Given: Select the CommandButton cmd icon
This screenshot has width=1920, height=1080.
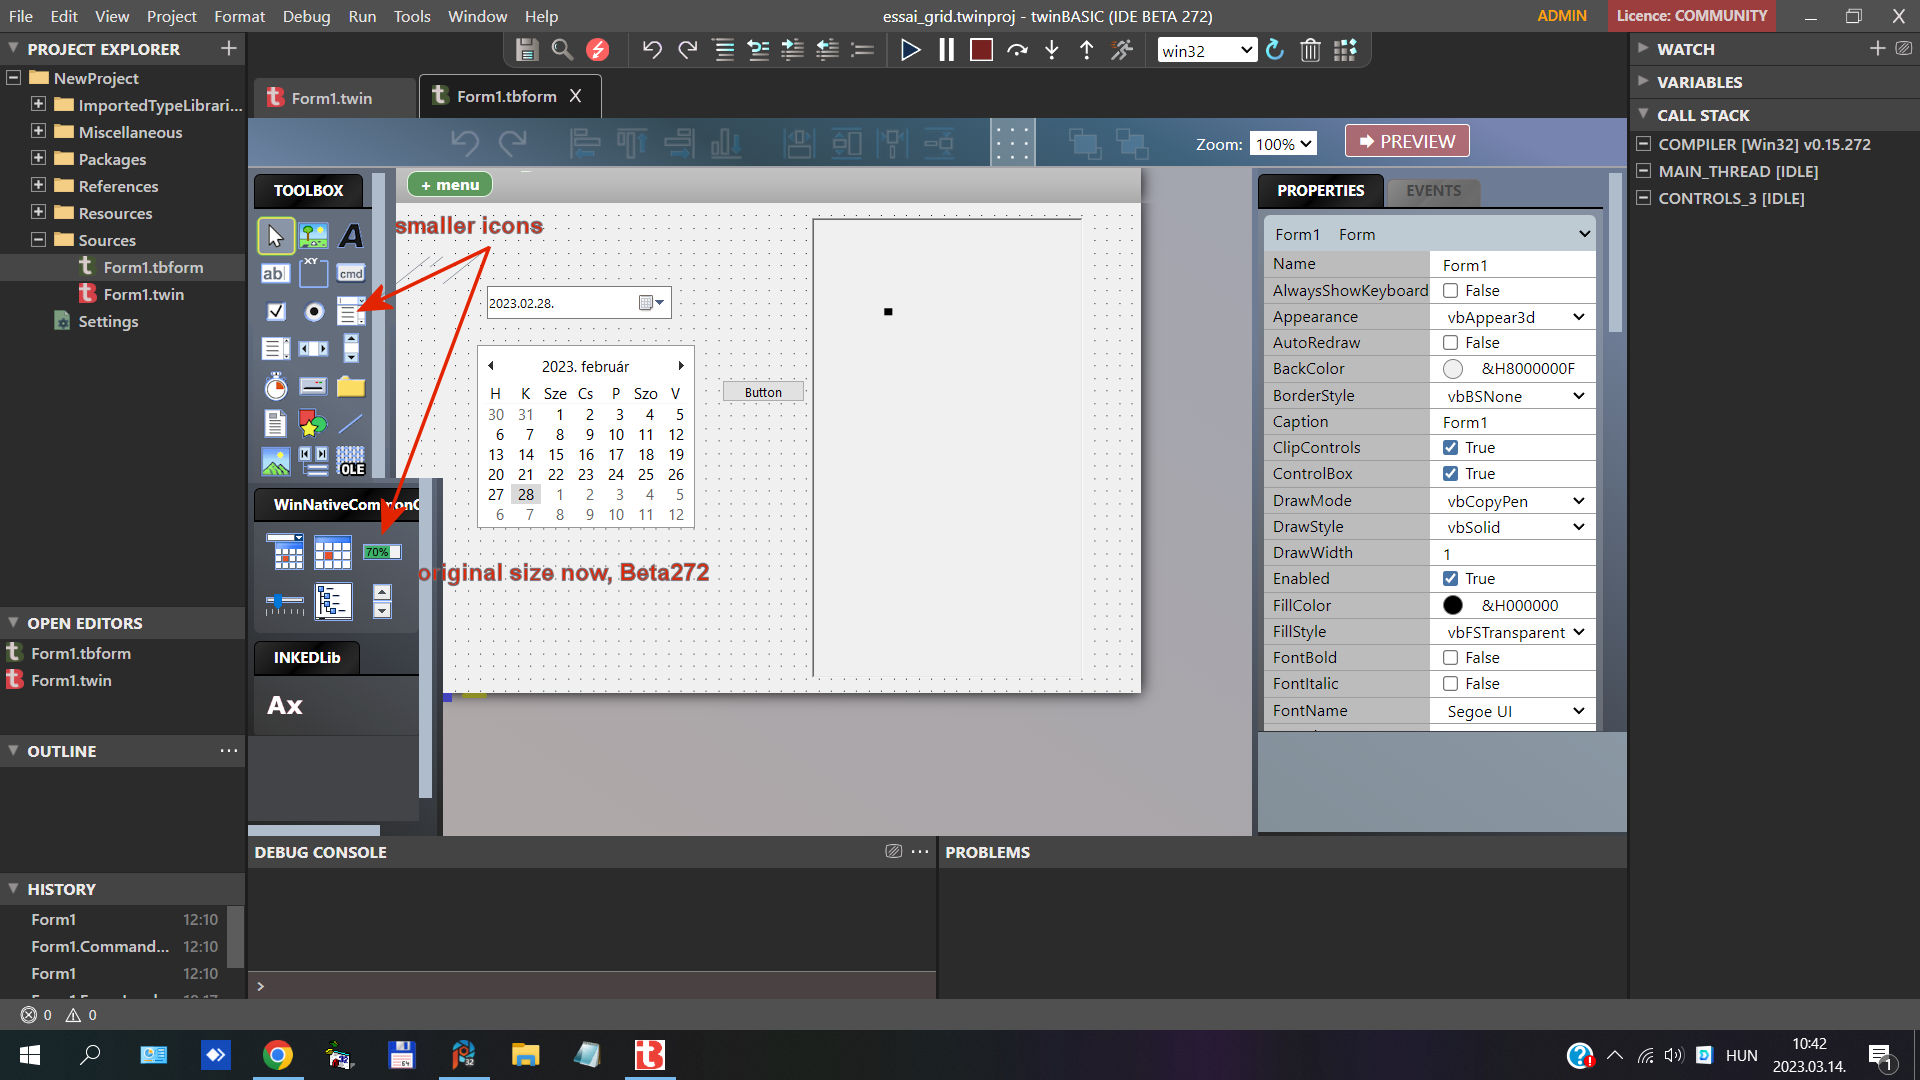Looking at the screenshot, I should point(351,273).
